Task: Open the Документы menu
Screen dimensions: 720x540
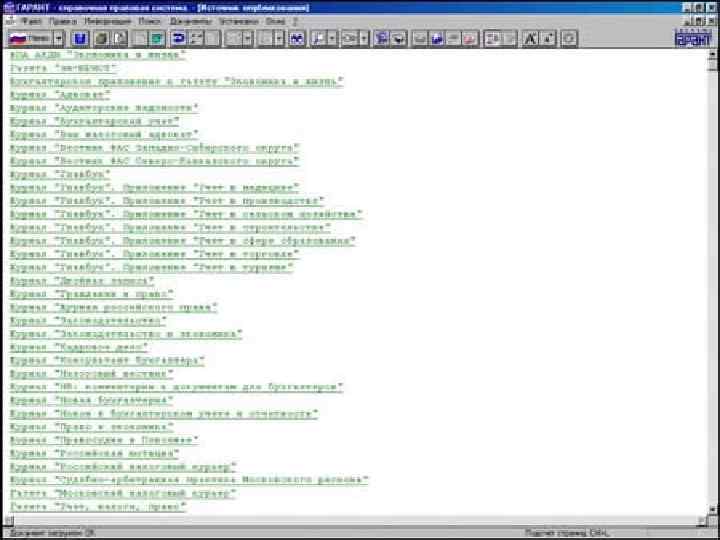Action: [191, 21]
